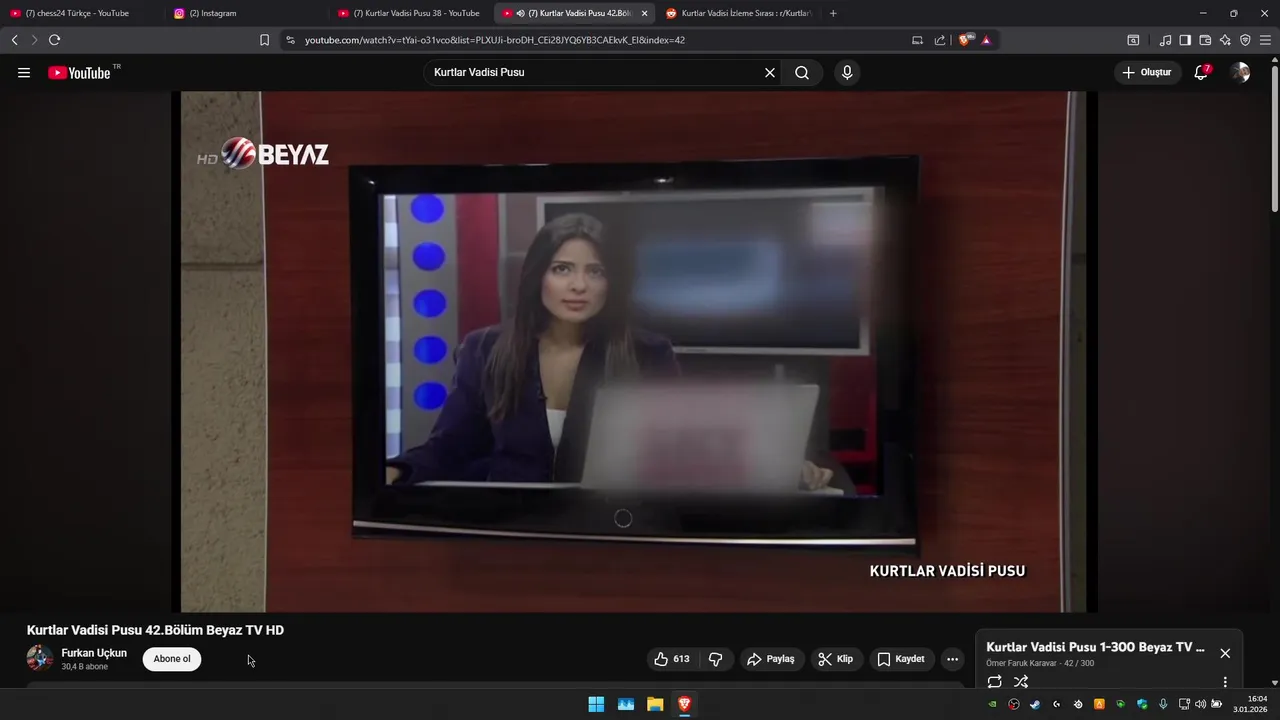This screenshot has width=1280, height=720.
Task: Open the account avatar menu
Action: [x=1240, y=73]
